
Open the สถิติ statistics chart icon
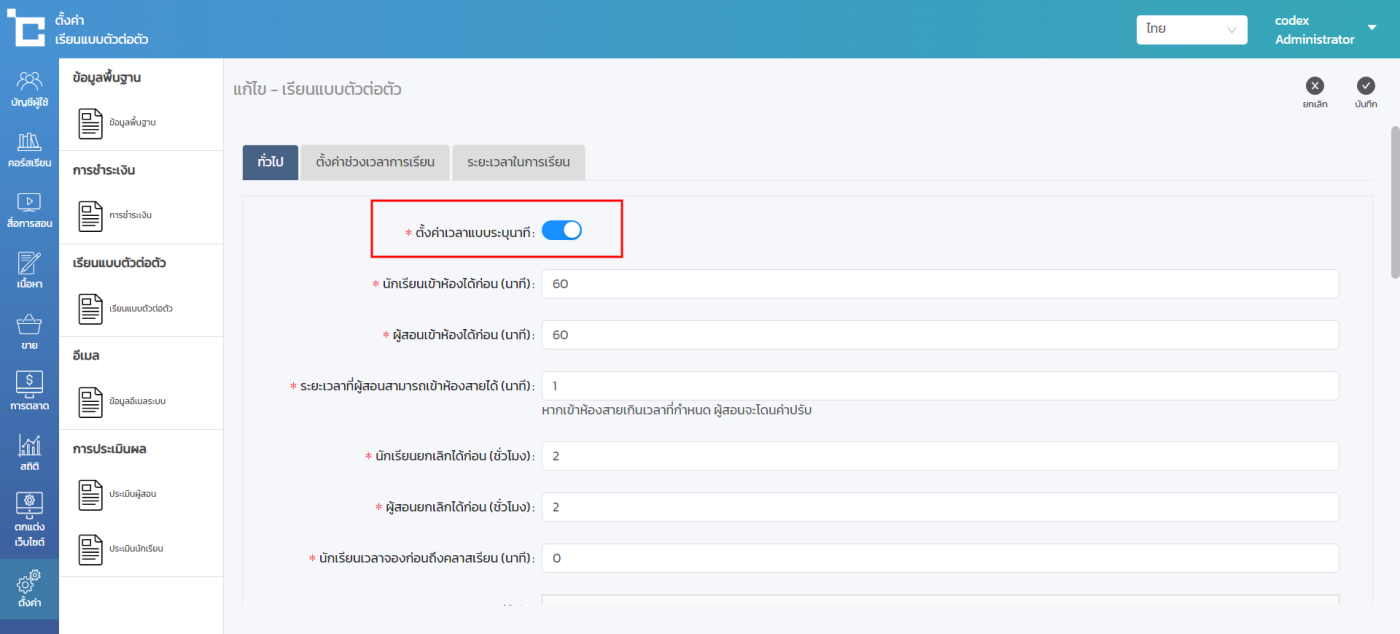click(x=29, y=452)
